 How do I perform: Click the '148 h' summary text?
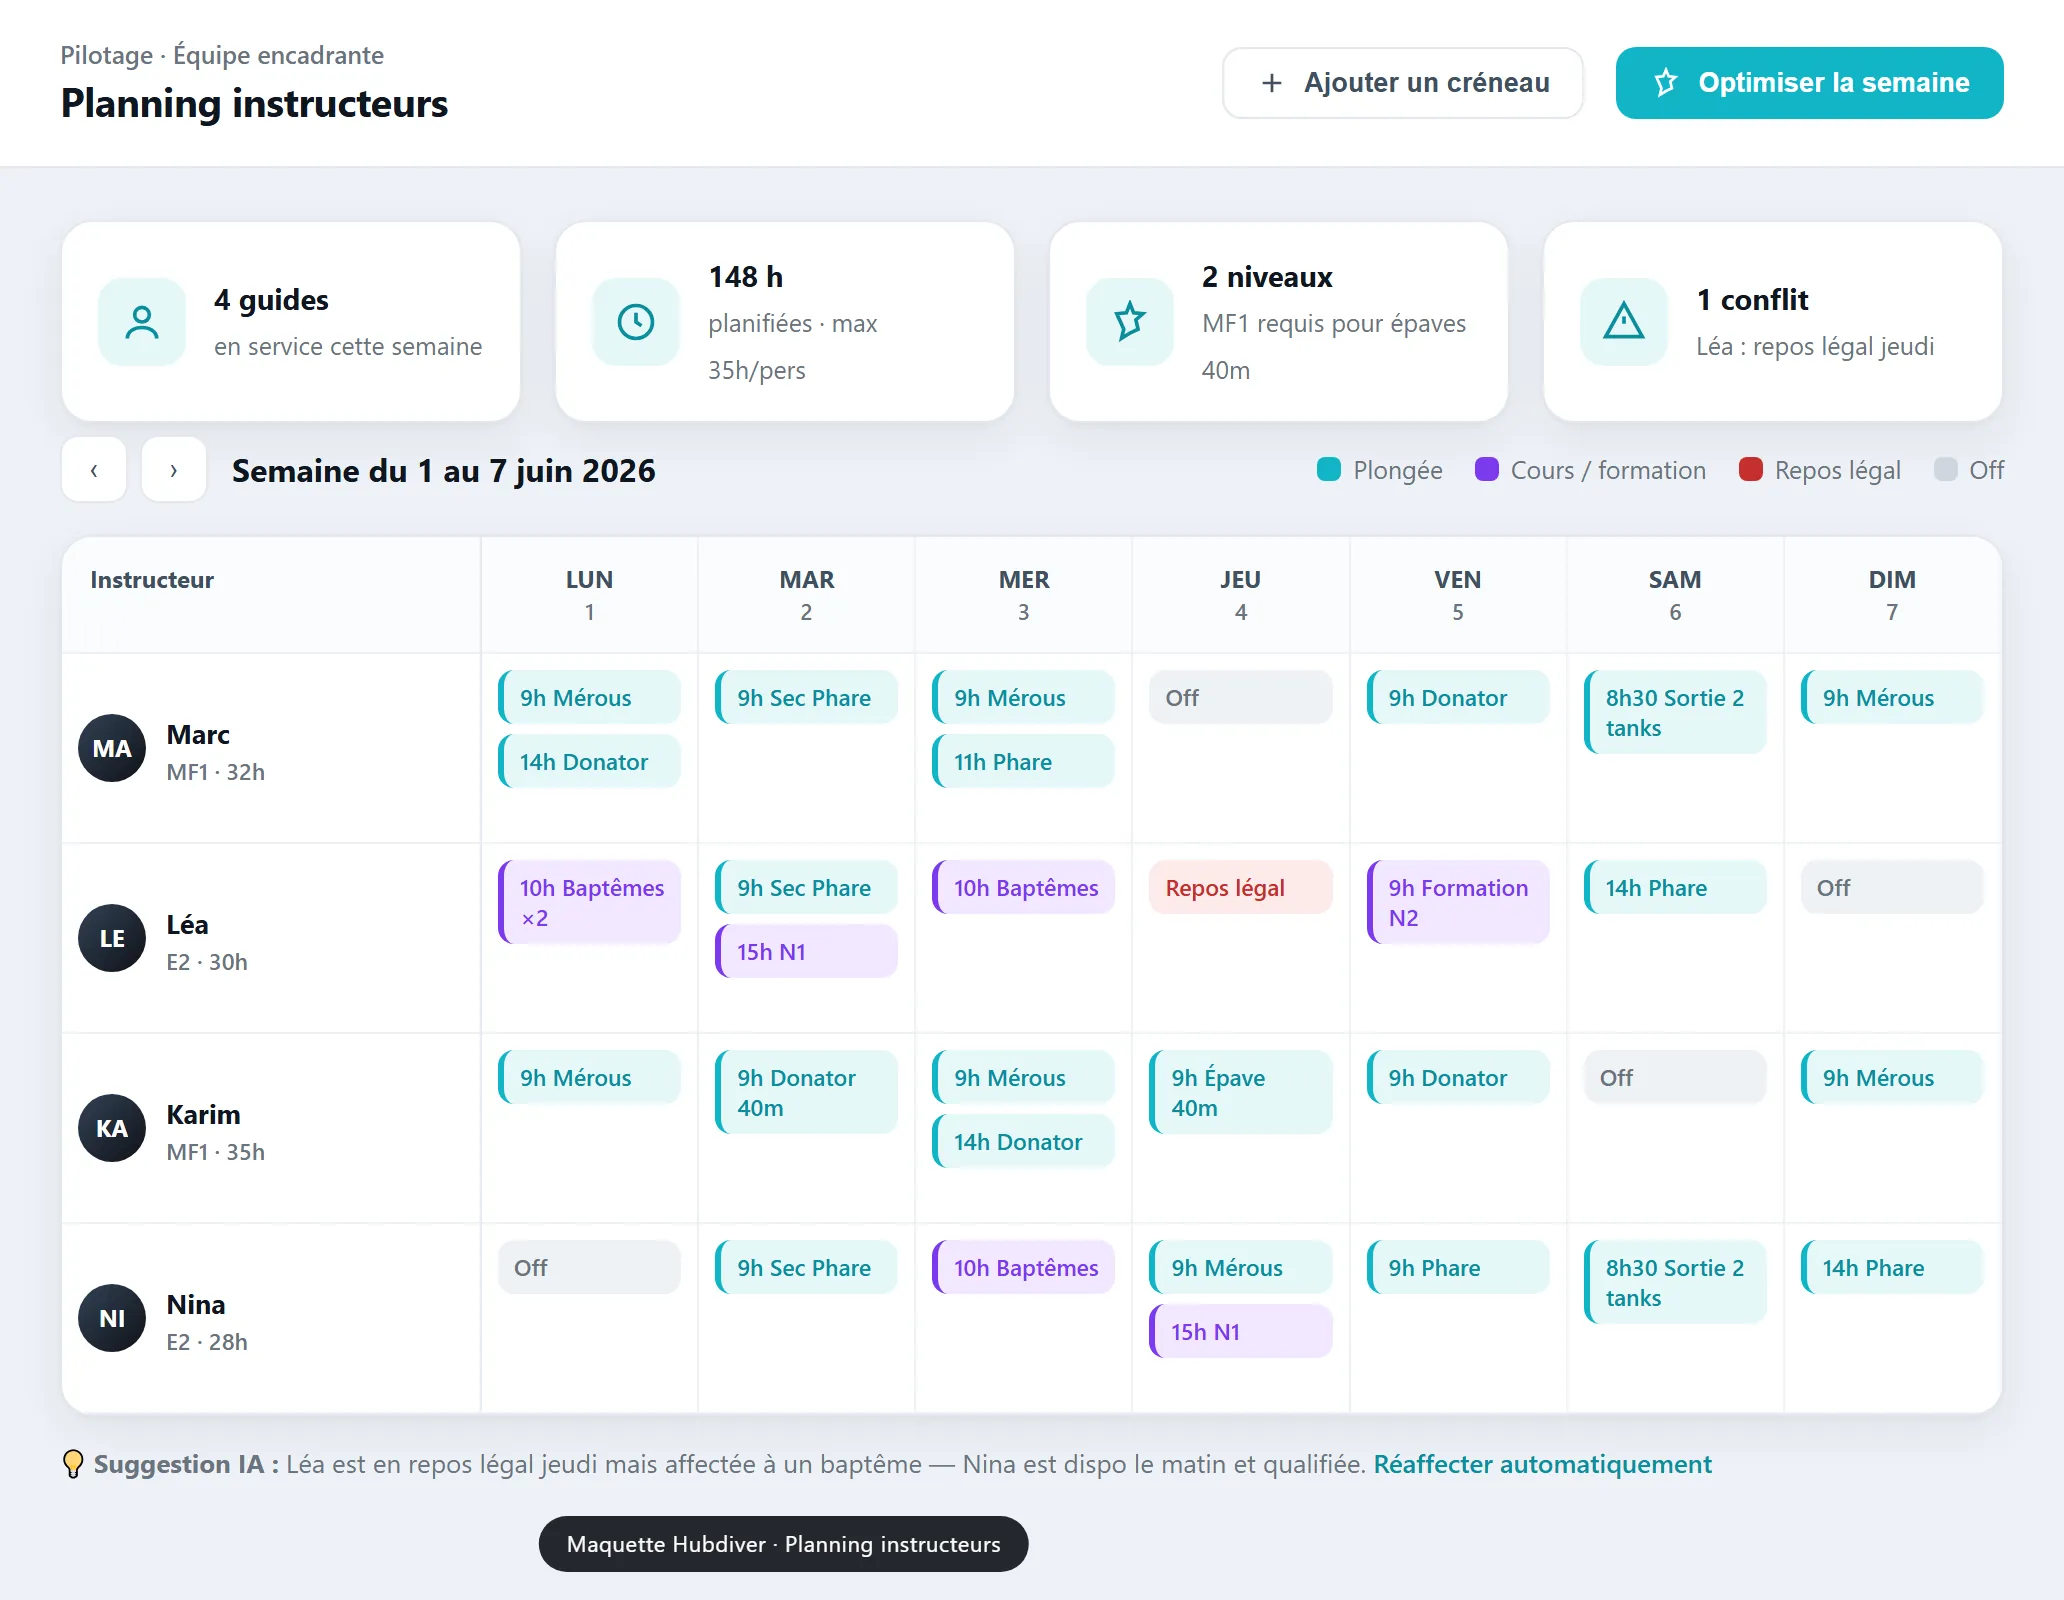[746, 277]
